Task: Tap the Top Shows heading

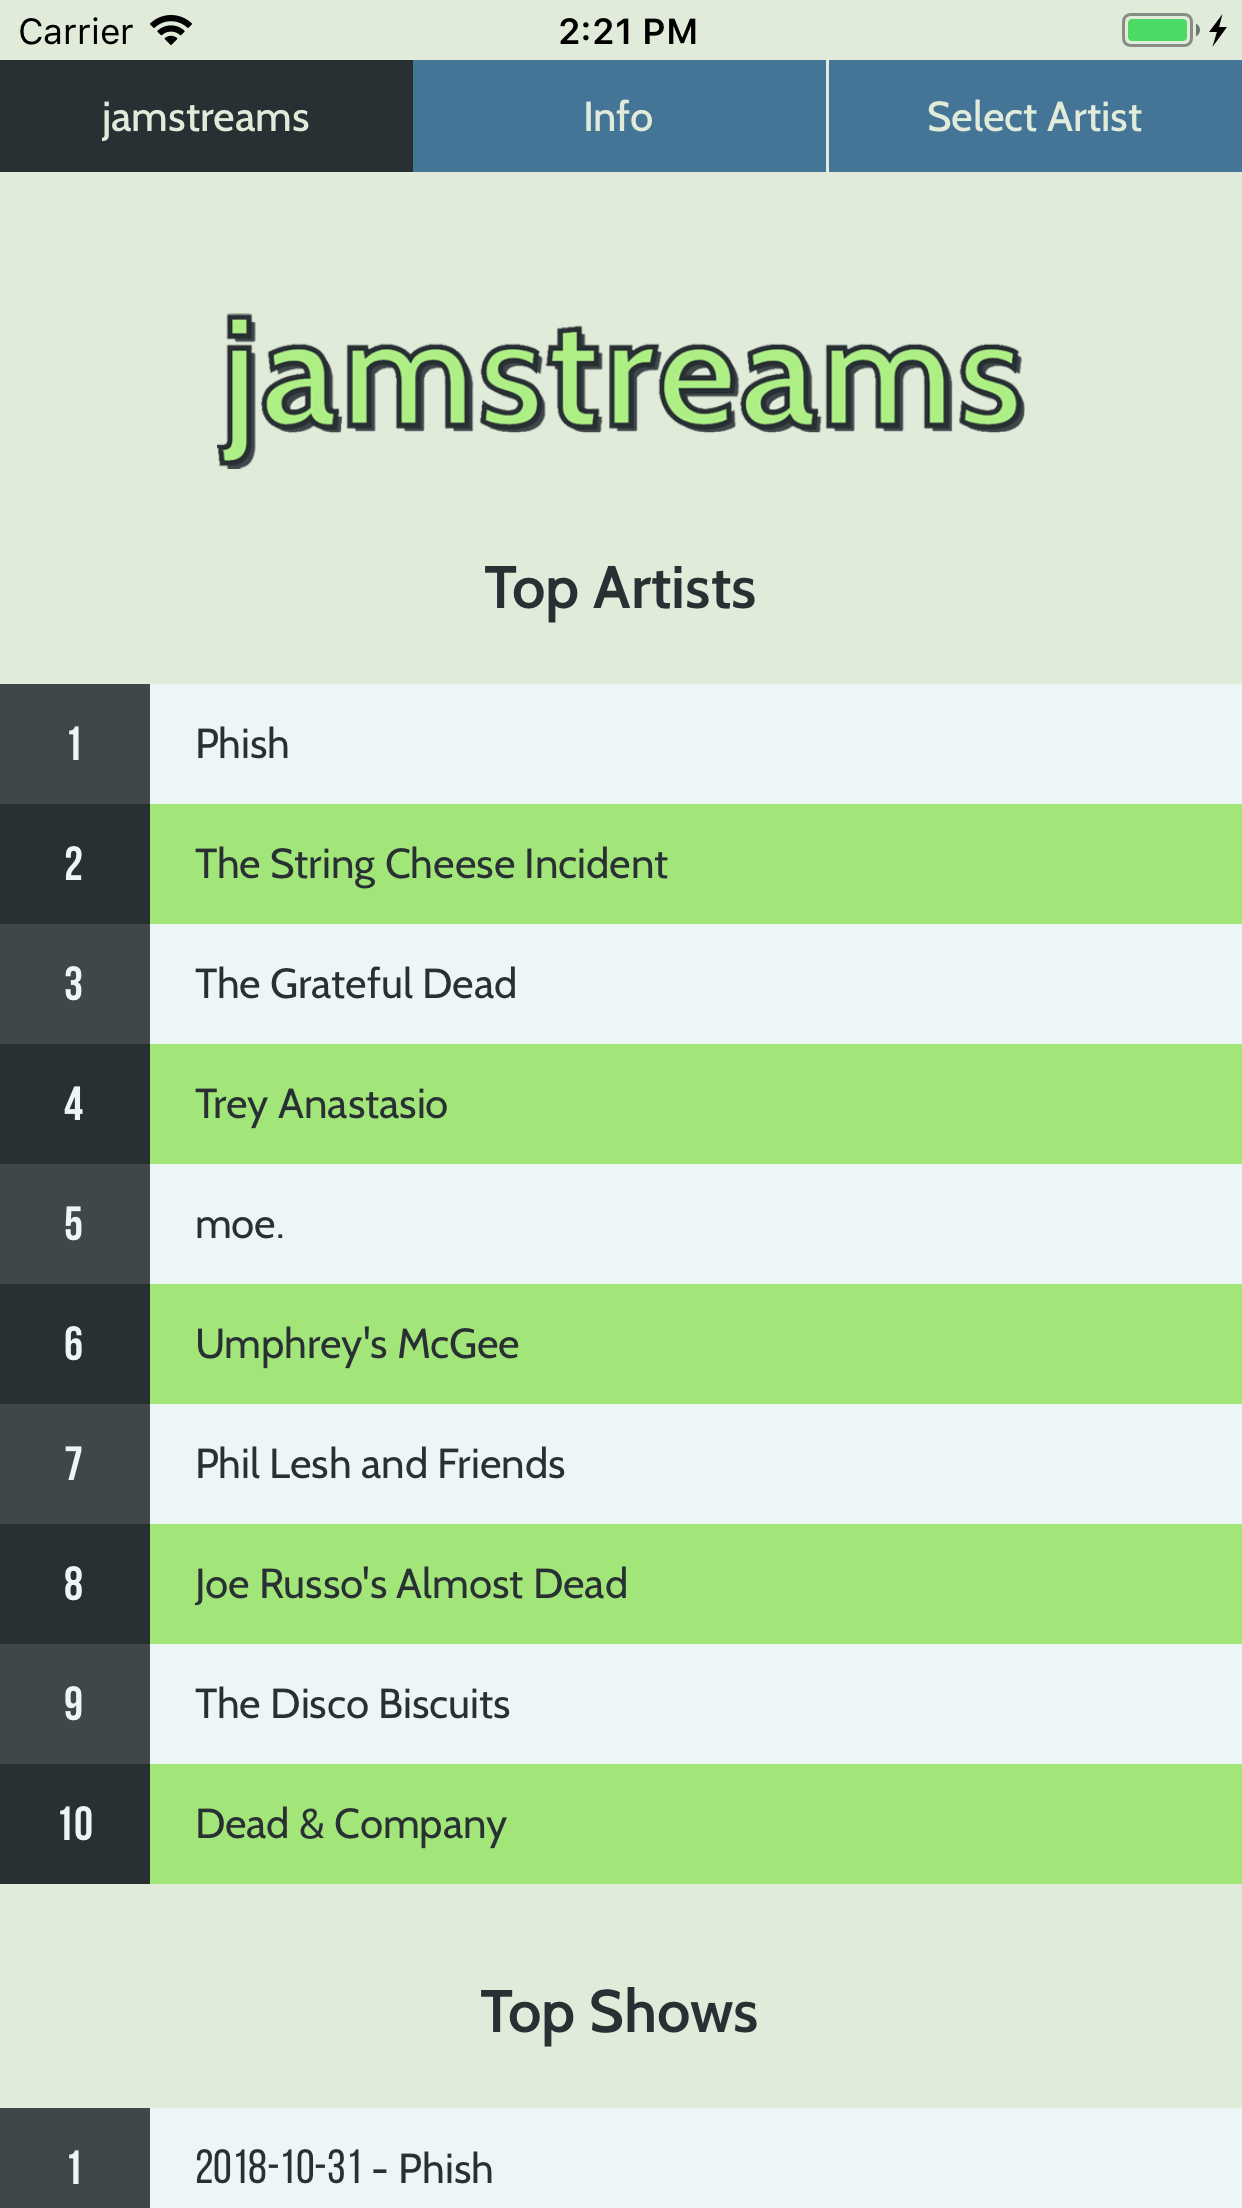Action: [620, 2012]
